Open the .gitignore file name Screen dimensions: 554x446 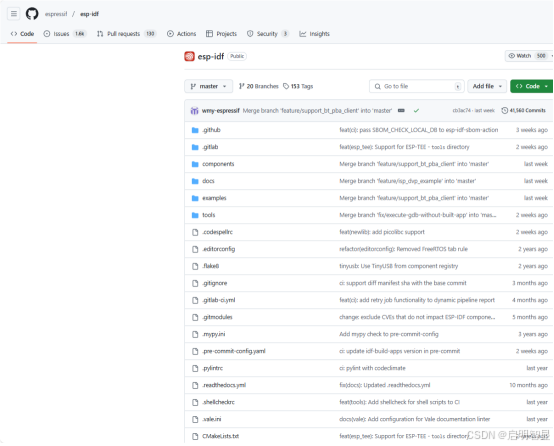tap(215, 283)
